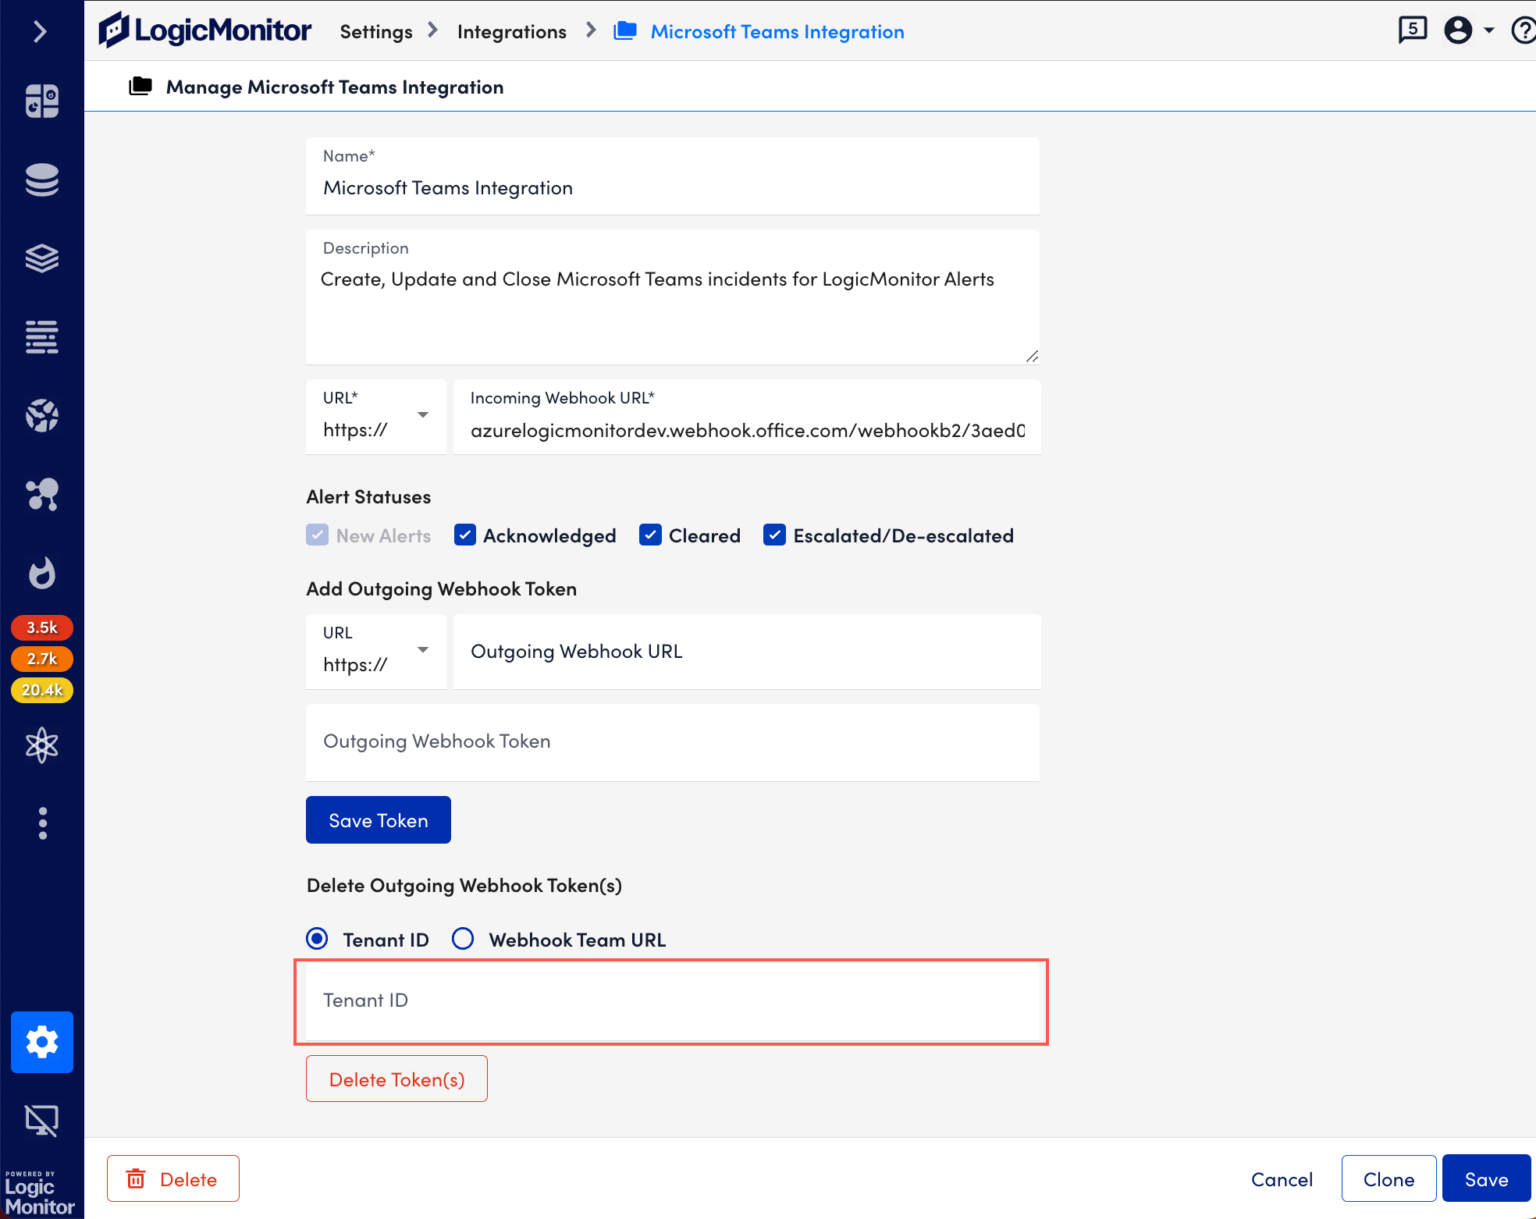Open the Dashboards section in the sidebar

click(x=41, y=101)
